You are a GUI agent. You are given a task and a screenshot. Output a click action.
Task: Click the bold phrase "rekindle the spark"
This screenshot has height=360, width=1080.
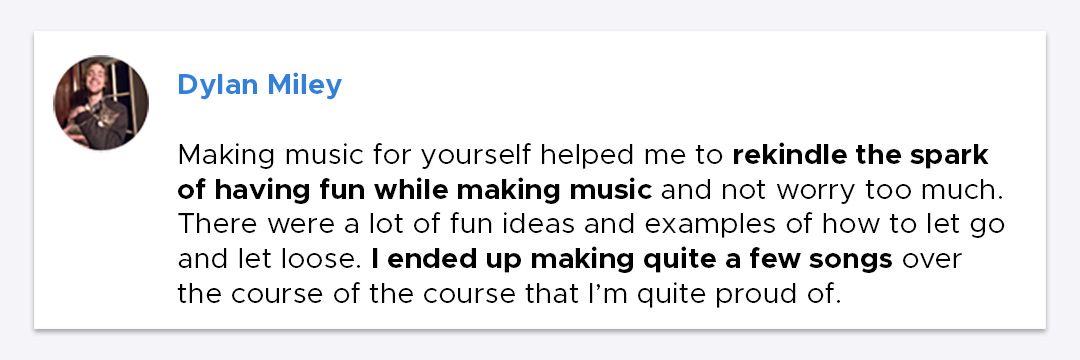point(860,156)
